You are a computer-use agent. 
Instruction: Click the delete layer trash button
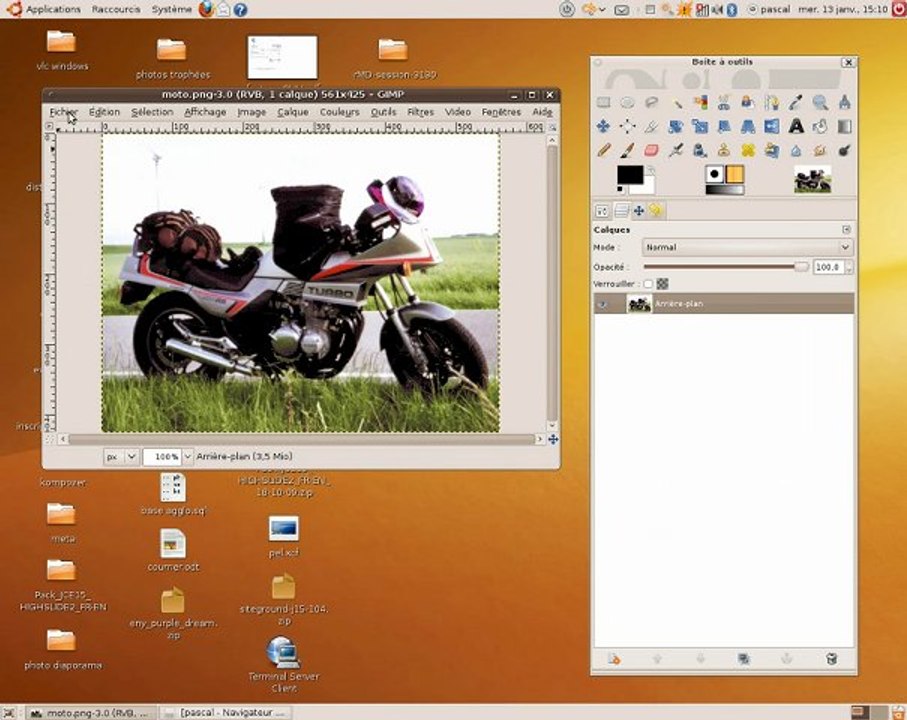[831, 659]
